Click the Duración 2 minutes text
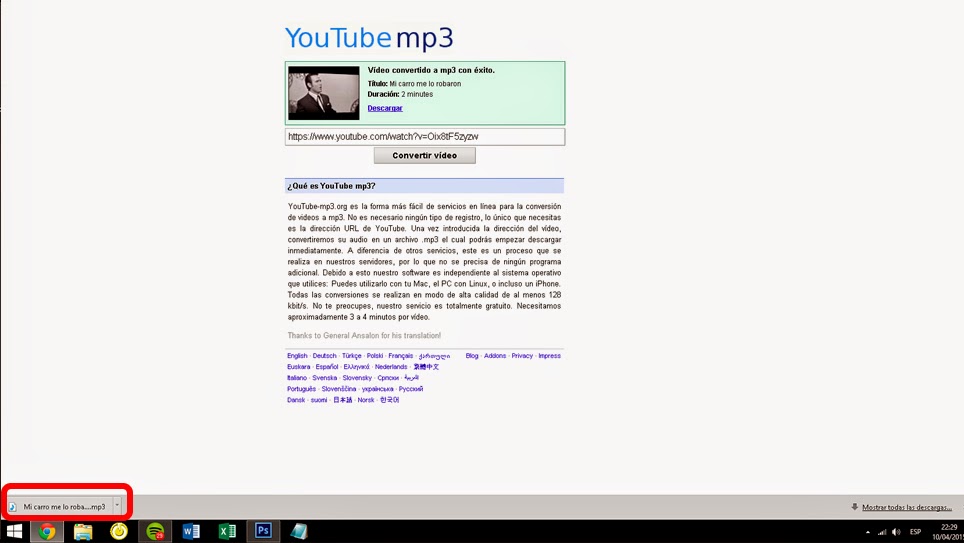 coord(400,94)
